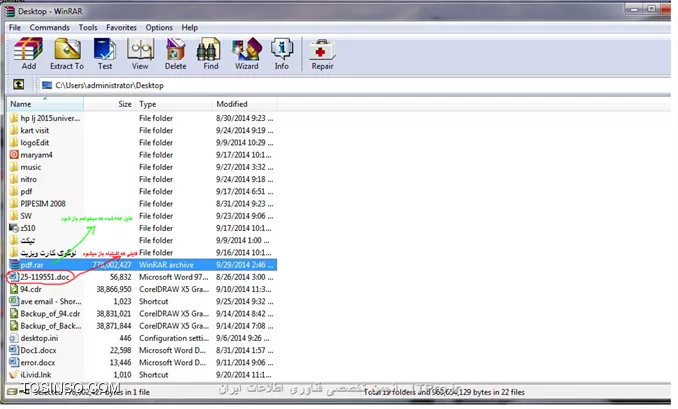The image size is (678, 409).
Task: Sort by the Name column header
Action: 45,104
